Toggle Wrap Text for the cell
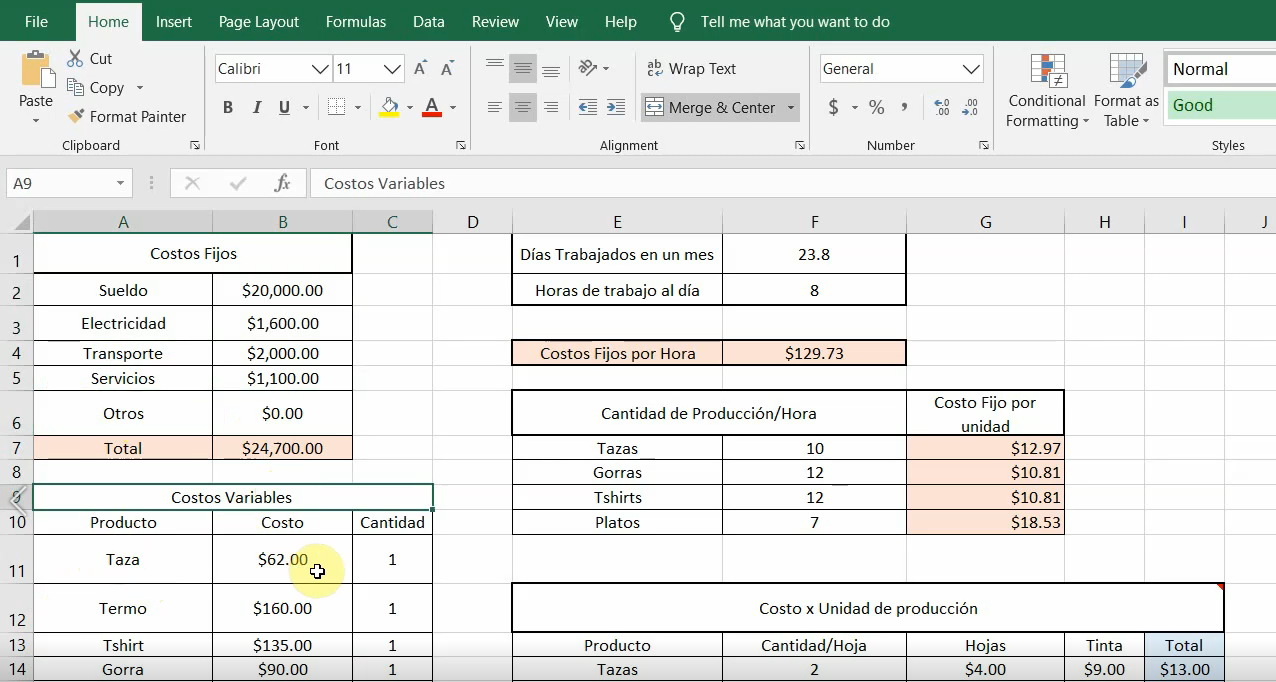Screen dimensions: 1276x682 (x=692, y=69)
